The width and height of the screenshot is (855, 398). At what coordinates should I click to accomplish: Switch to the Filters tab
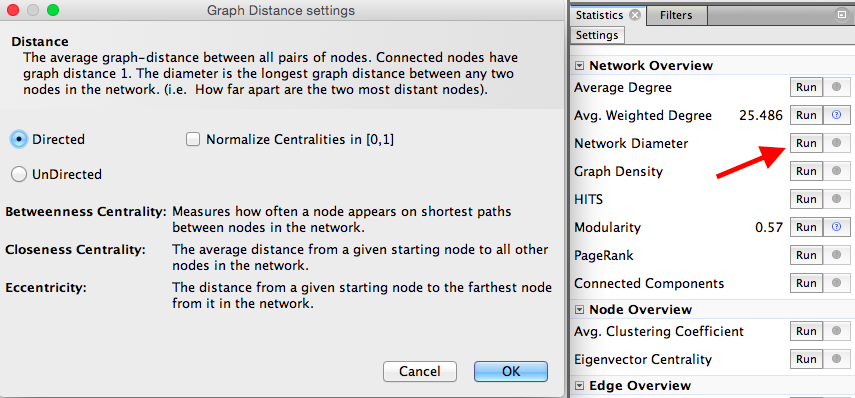(676, 15)
